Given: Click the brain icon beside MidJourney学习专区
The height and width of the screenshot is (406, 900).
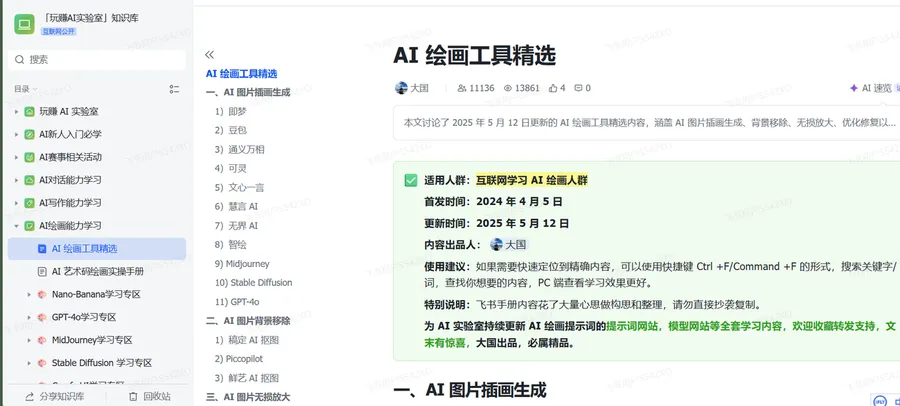Looking at the screenshot, I should (42, 341).
